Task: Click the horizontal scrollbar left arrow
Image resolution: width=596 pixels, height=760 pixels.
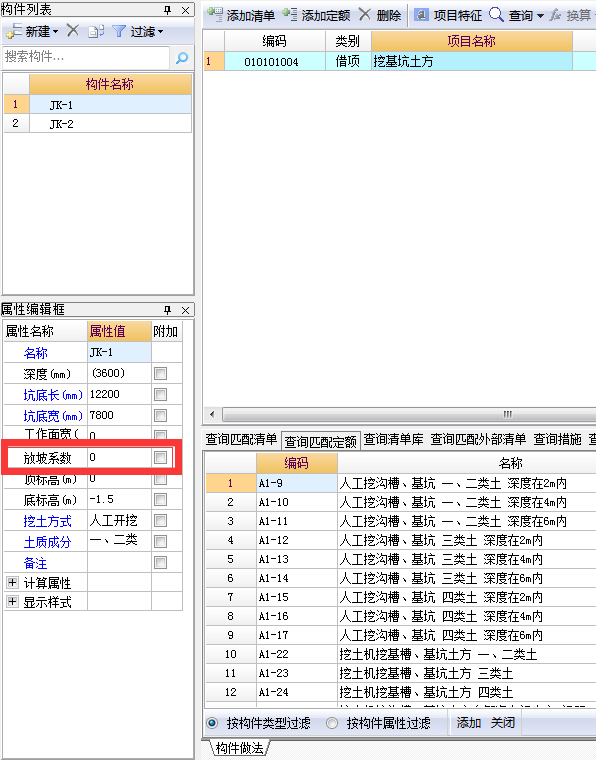Action: pyautogui.click(x=212, y=414)
